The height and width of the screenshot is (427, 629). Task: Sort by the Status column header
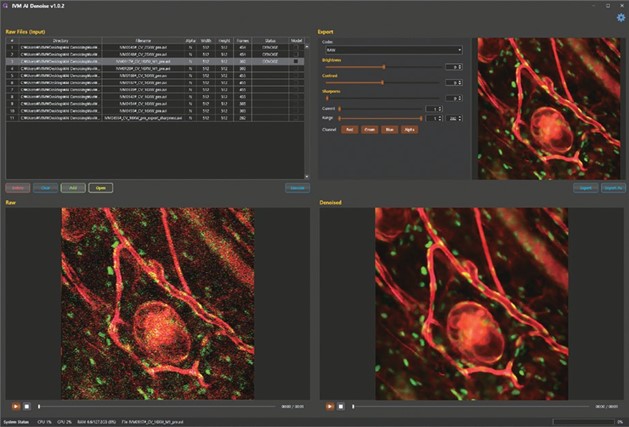(x=268, y=40)
